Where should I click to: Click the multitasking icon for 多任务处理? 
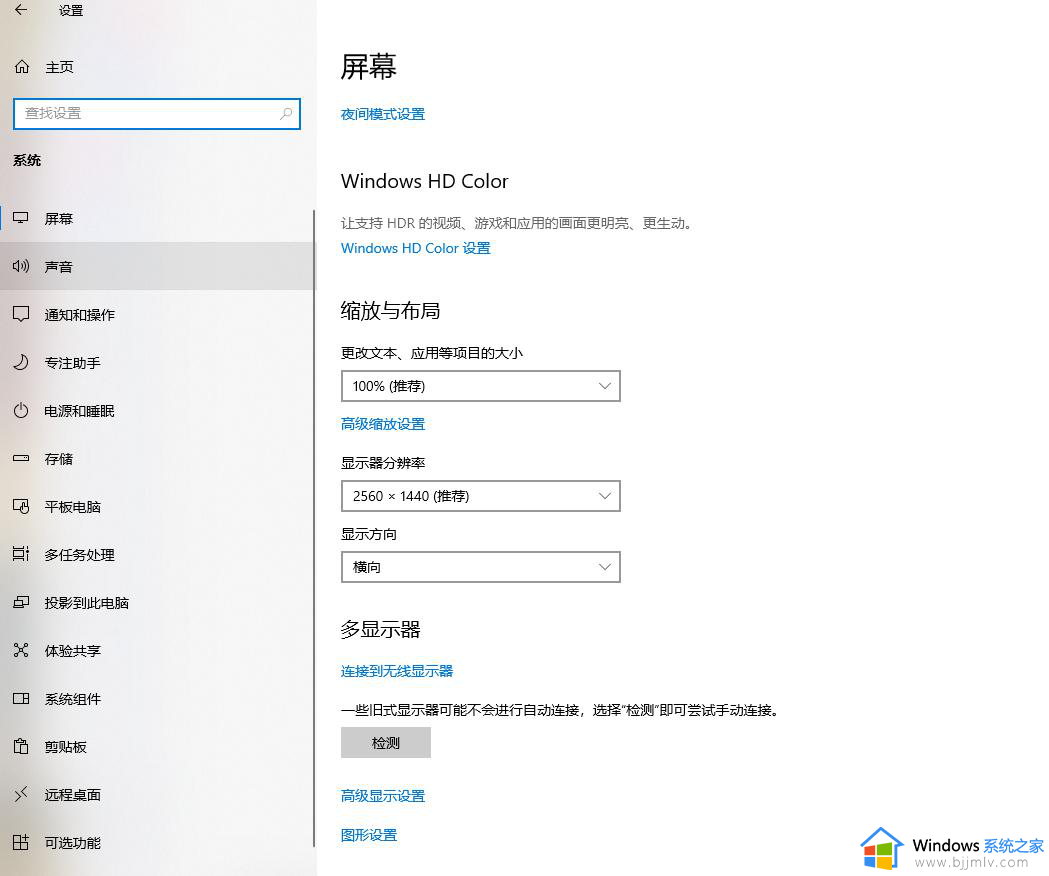pos(21,554)
